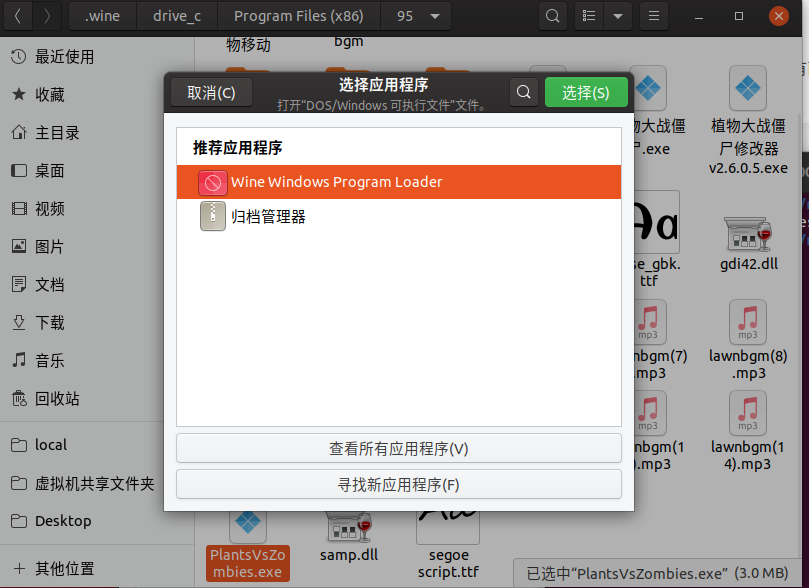Go back in file manager

[x=18, y=16]
